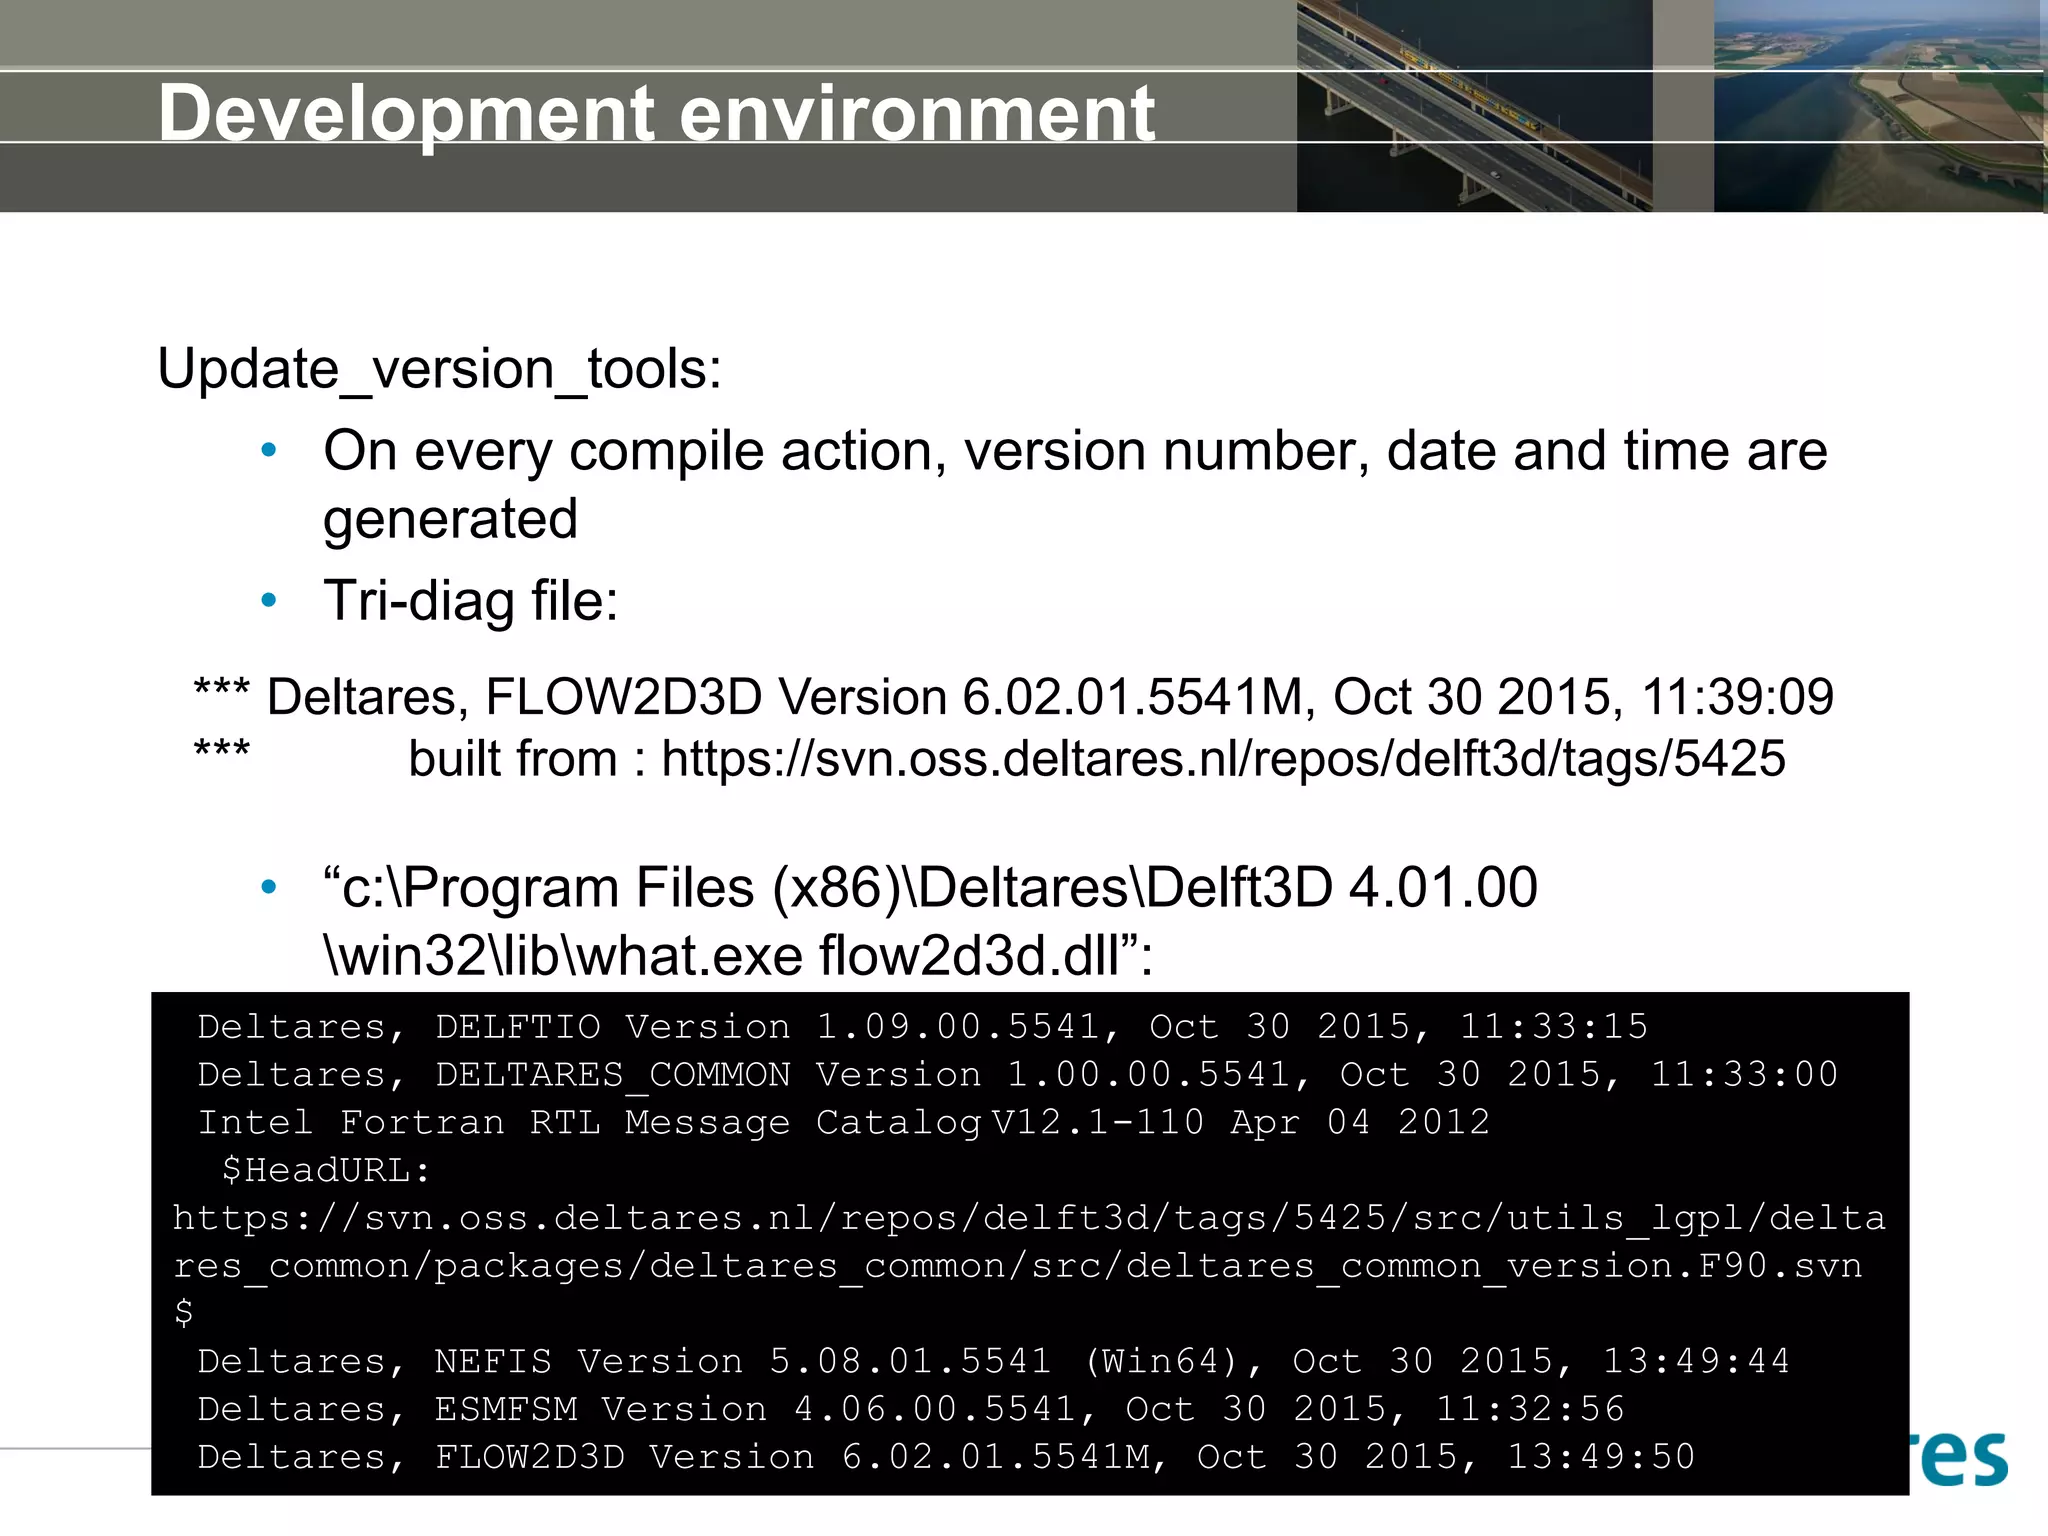Click the Intel Fortran RTL Message Catalog line

[843, 1122]
